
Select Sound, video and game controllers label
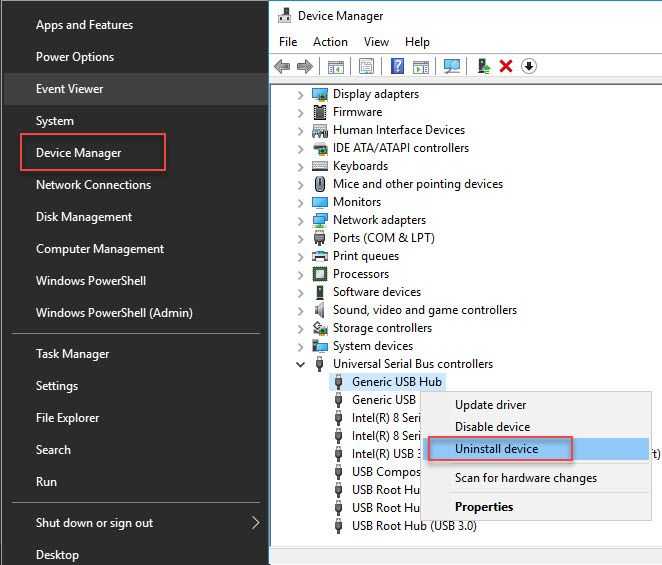point(425,310)
